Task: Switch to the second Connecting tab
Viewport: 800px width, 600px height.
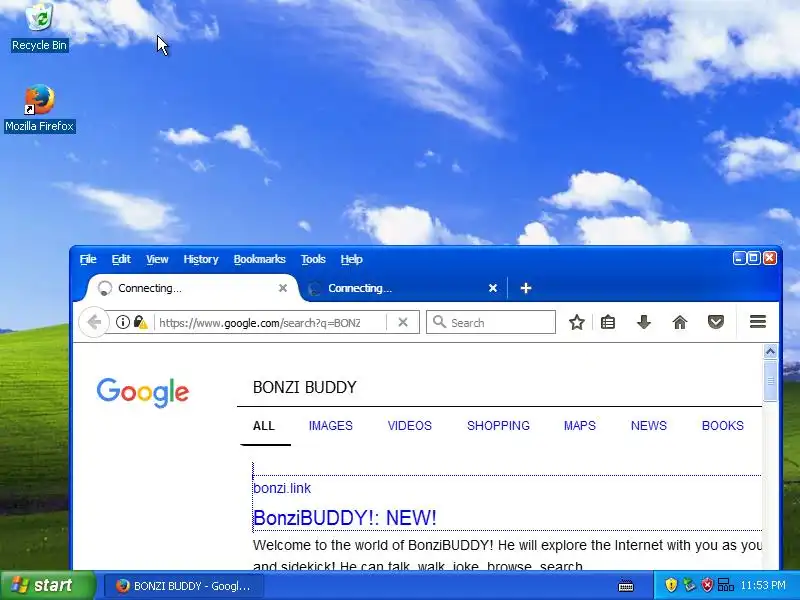Action: coord(403,288)
